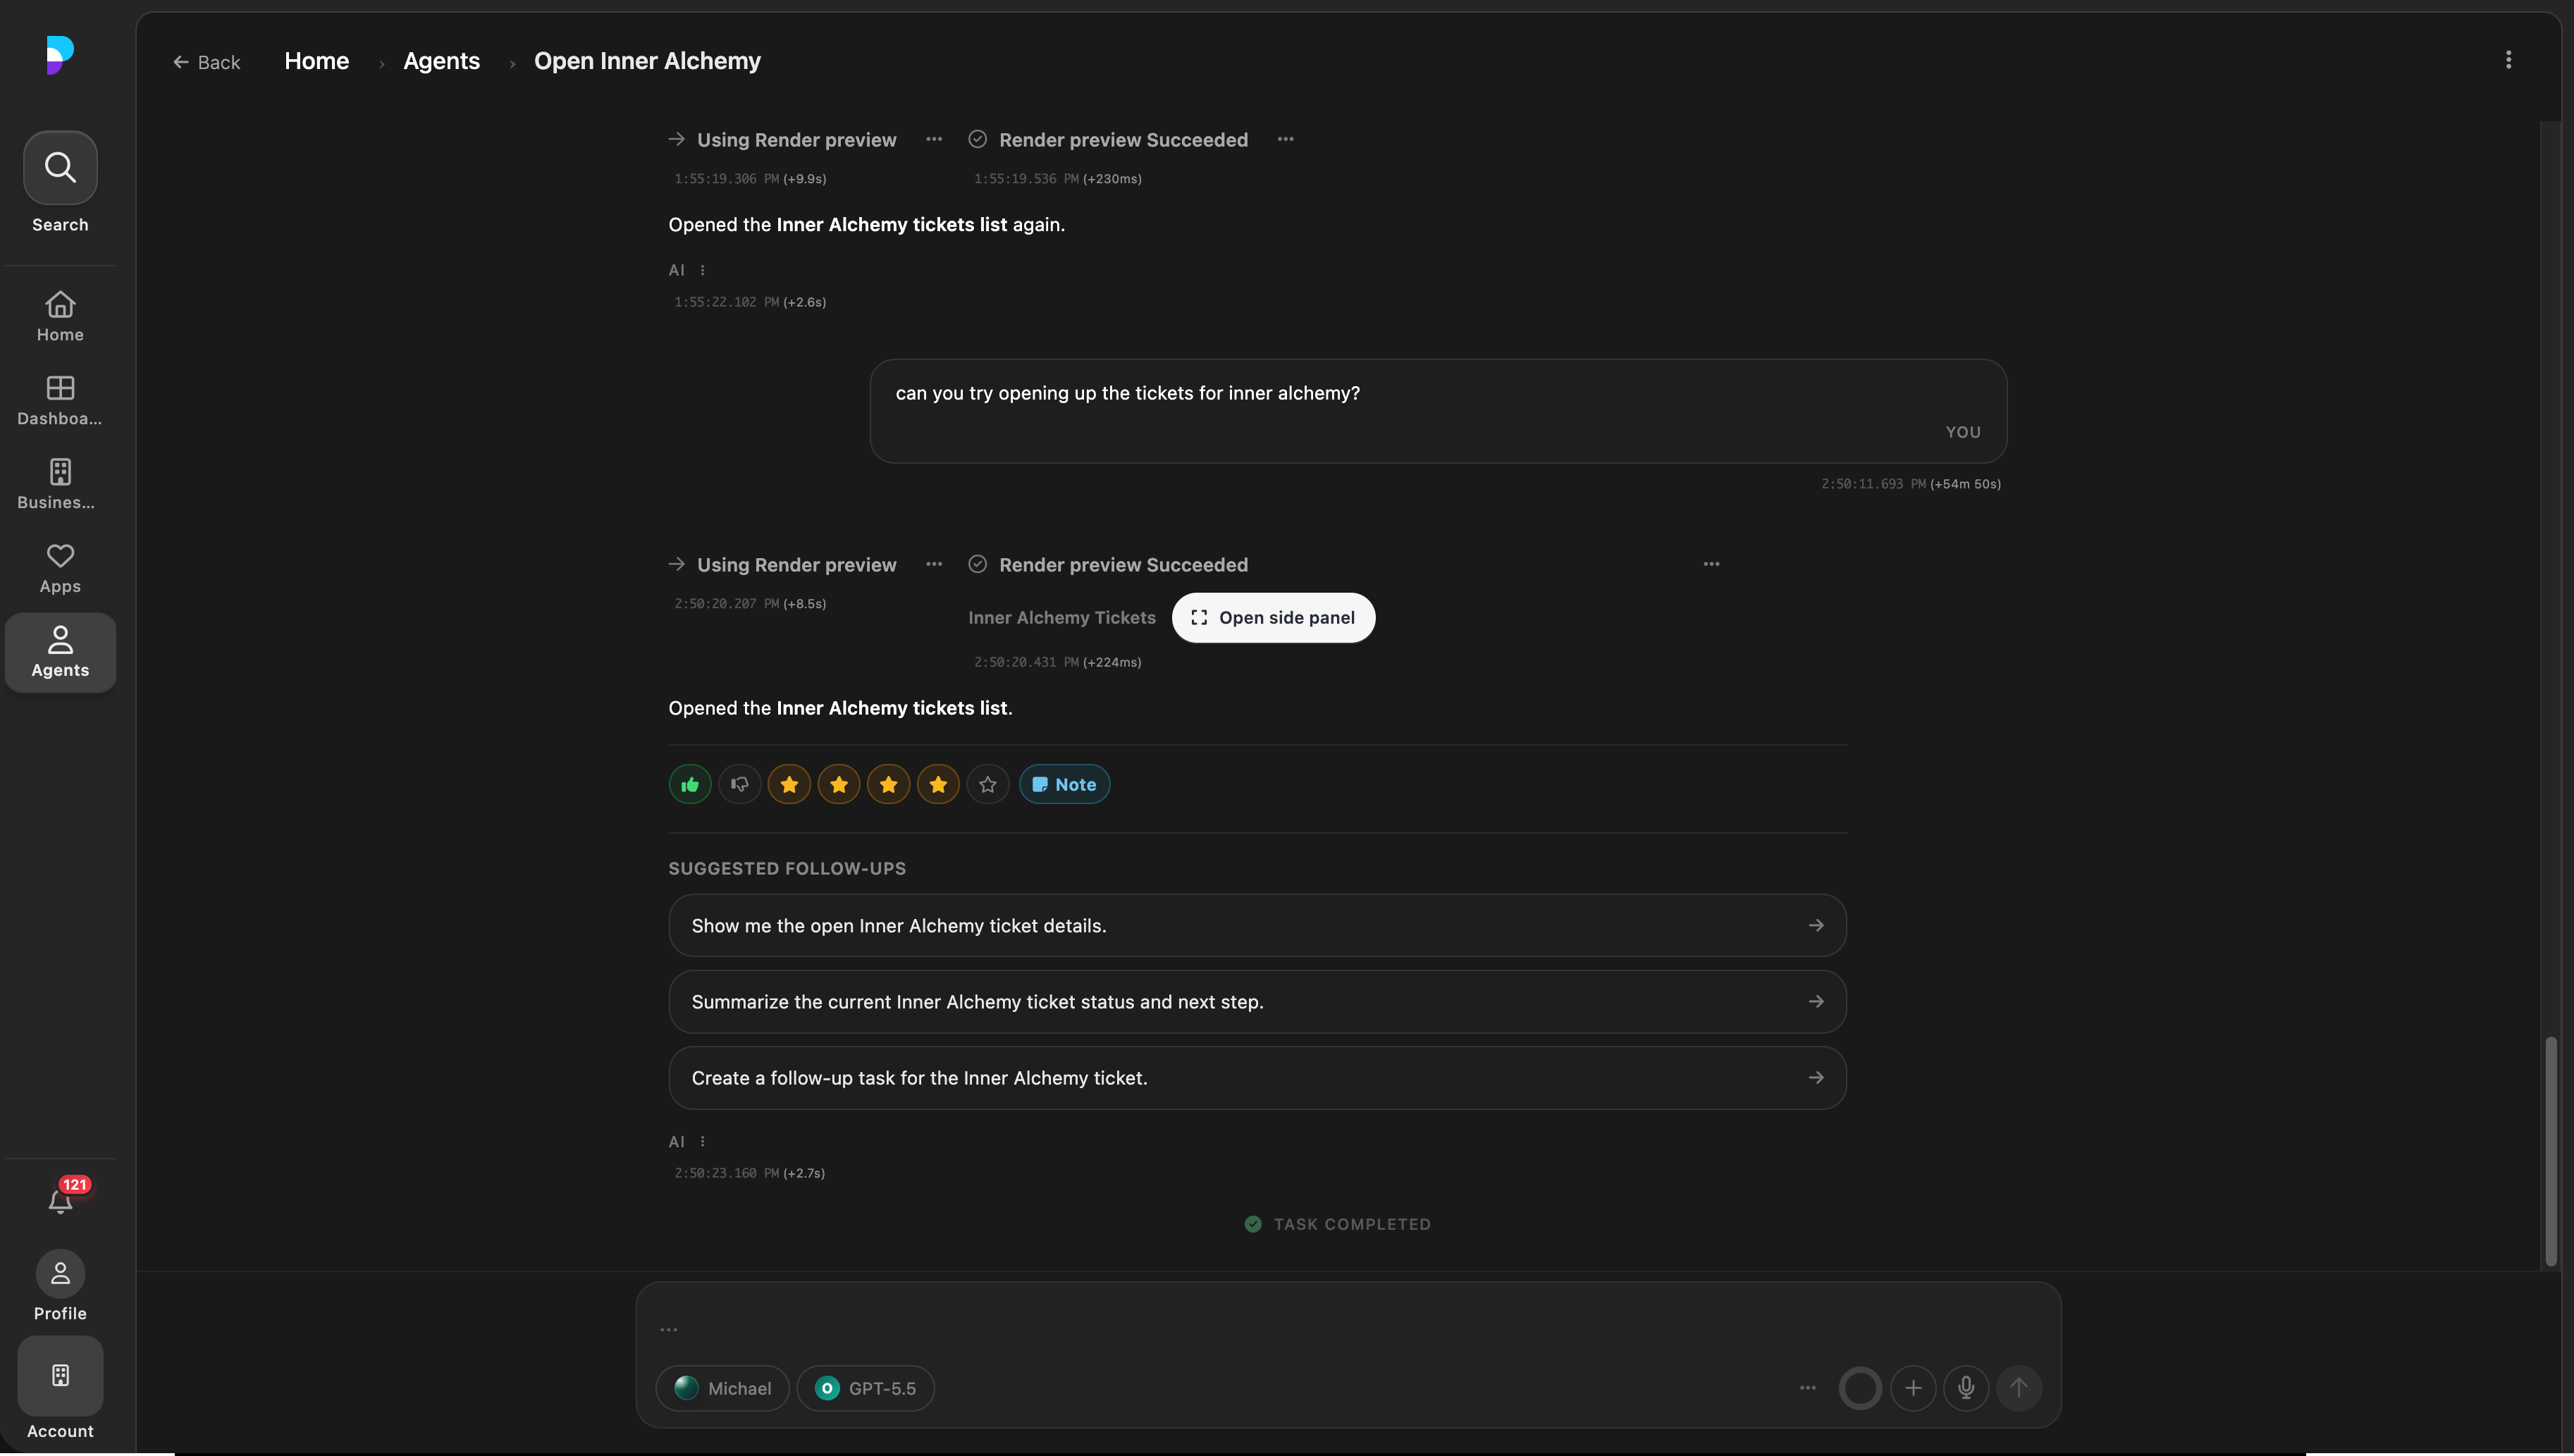2574x1456 pixels.
Task: Start voice input with microphone
Action: (1966, 1388)
